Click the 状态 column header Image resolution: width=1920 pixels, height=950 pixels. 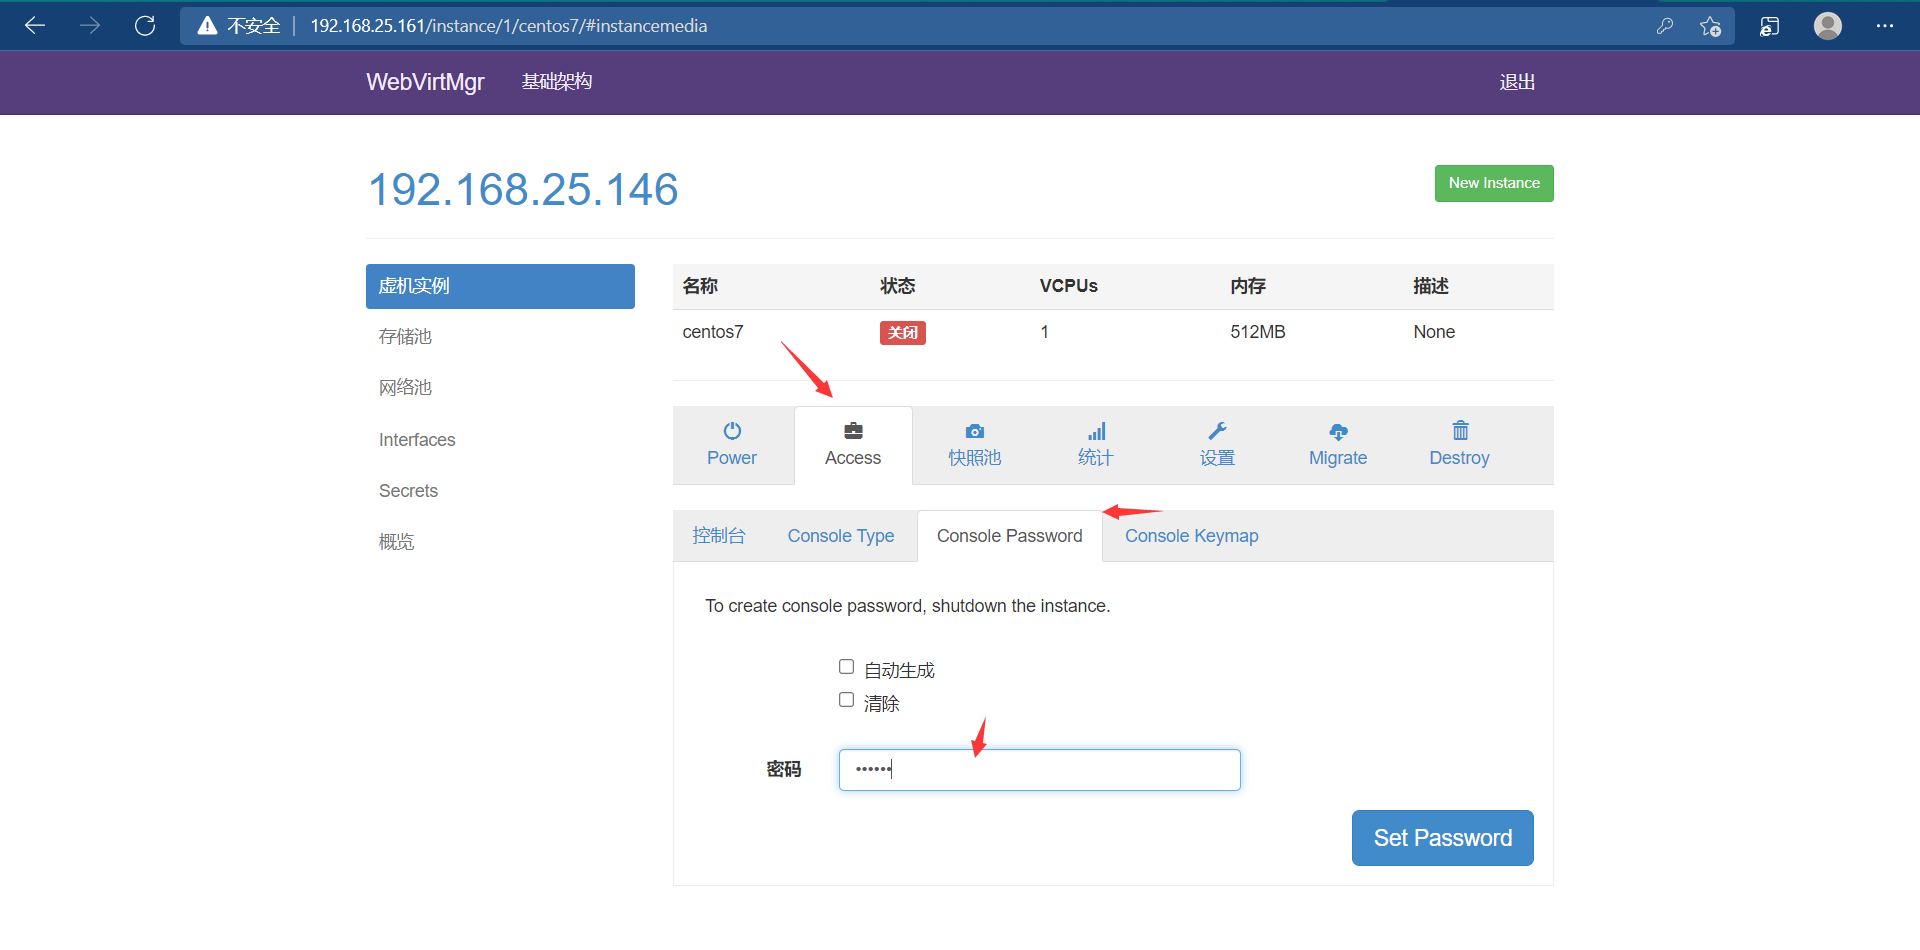898,286
